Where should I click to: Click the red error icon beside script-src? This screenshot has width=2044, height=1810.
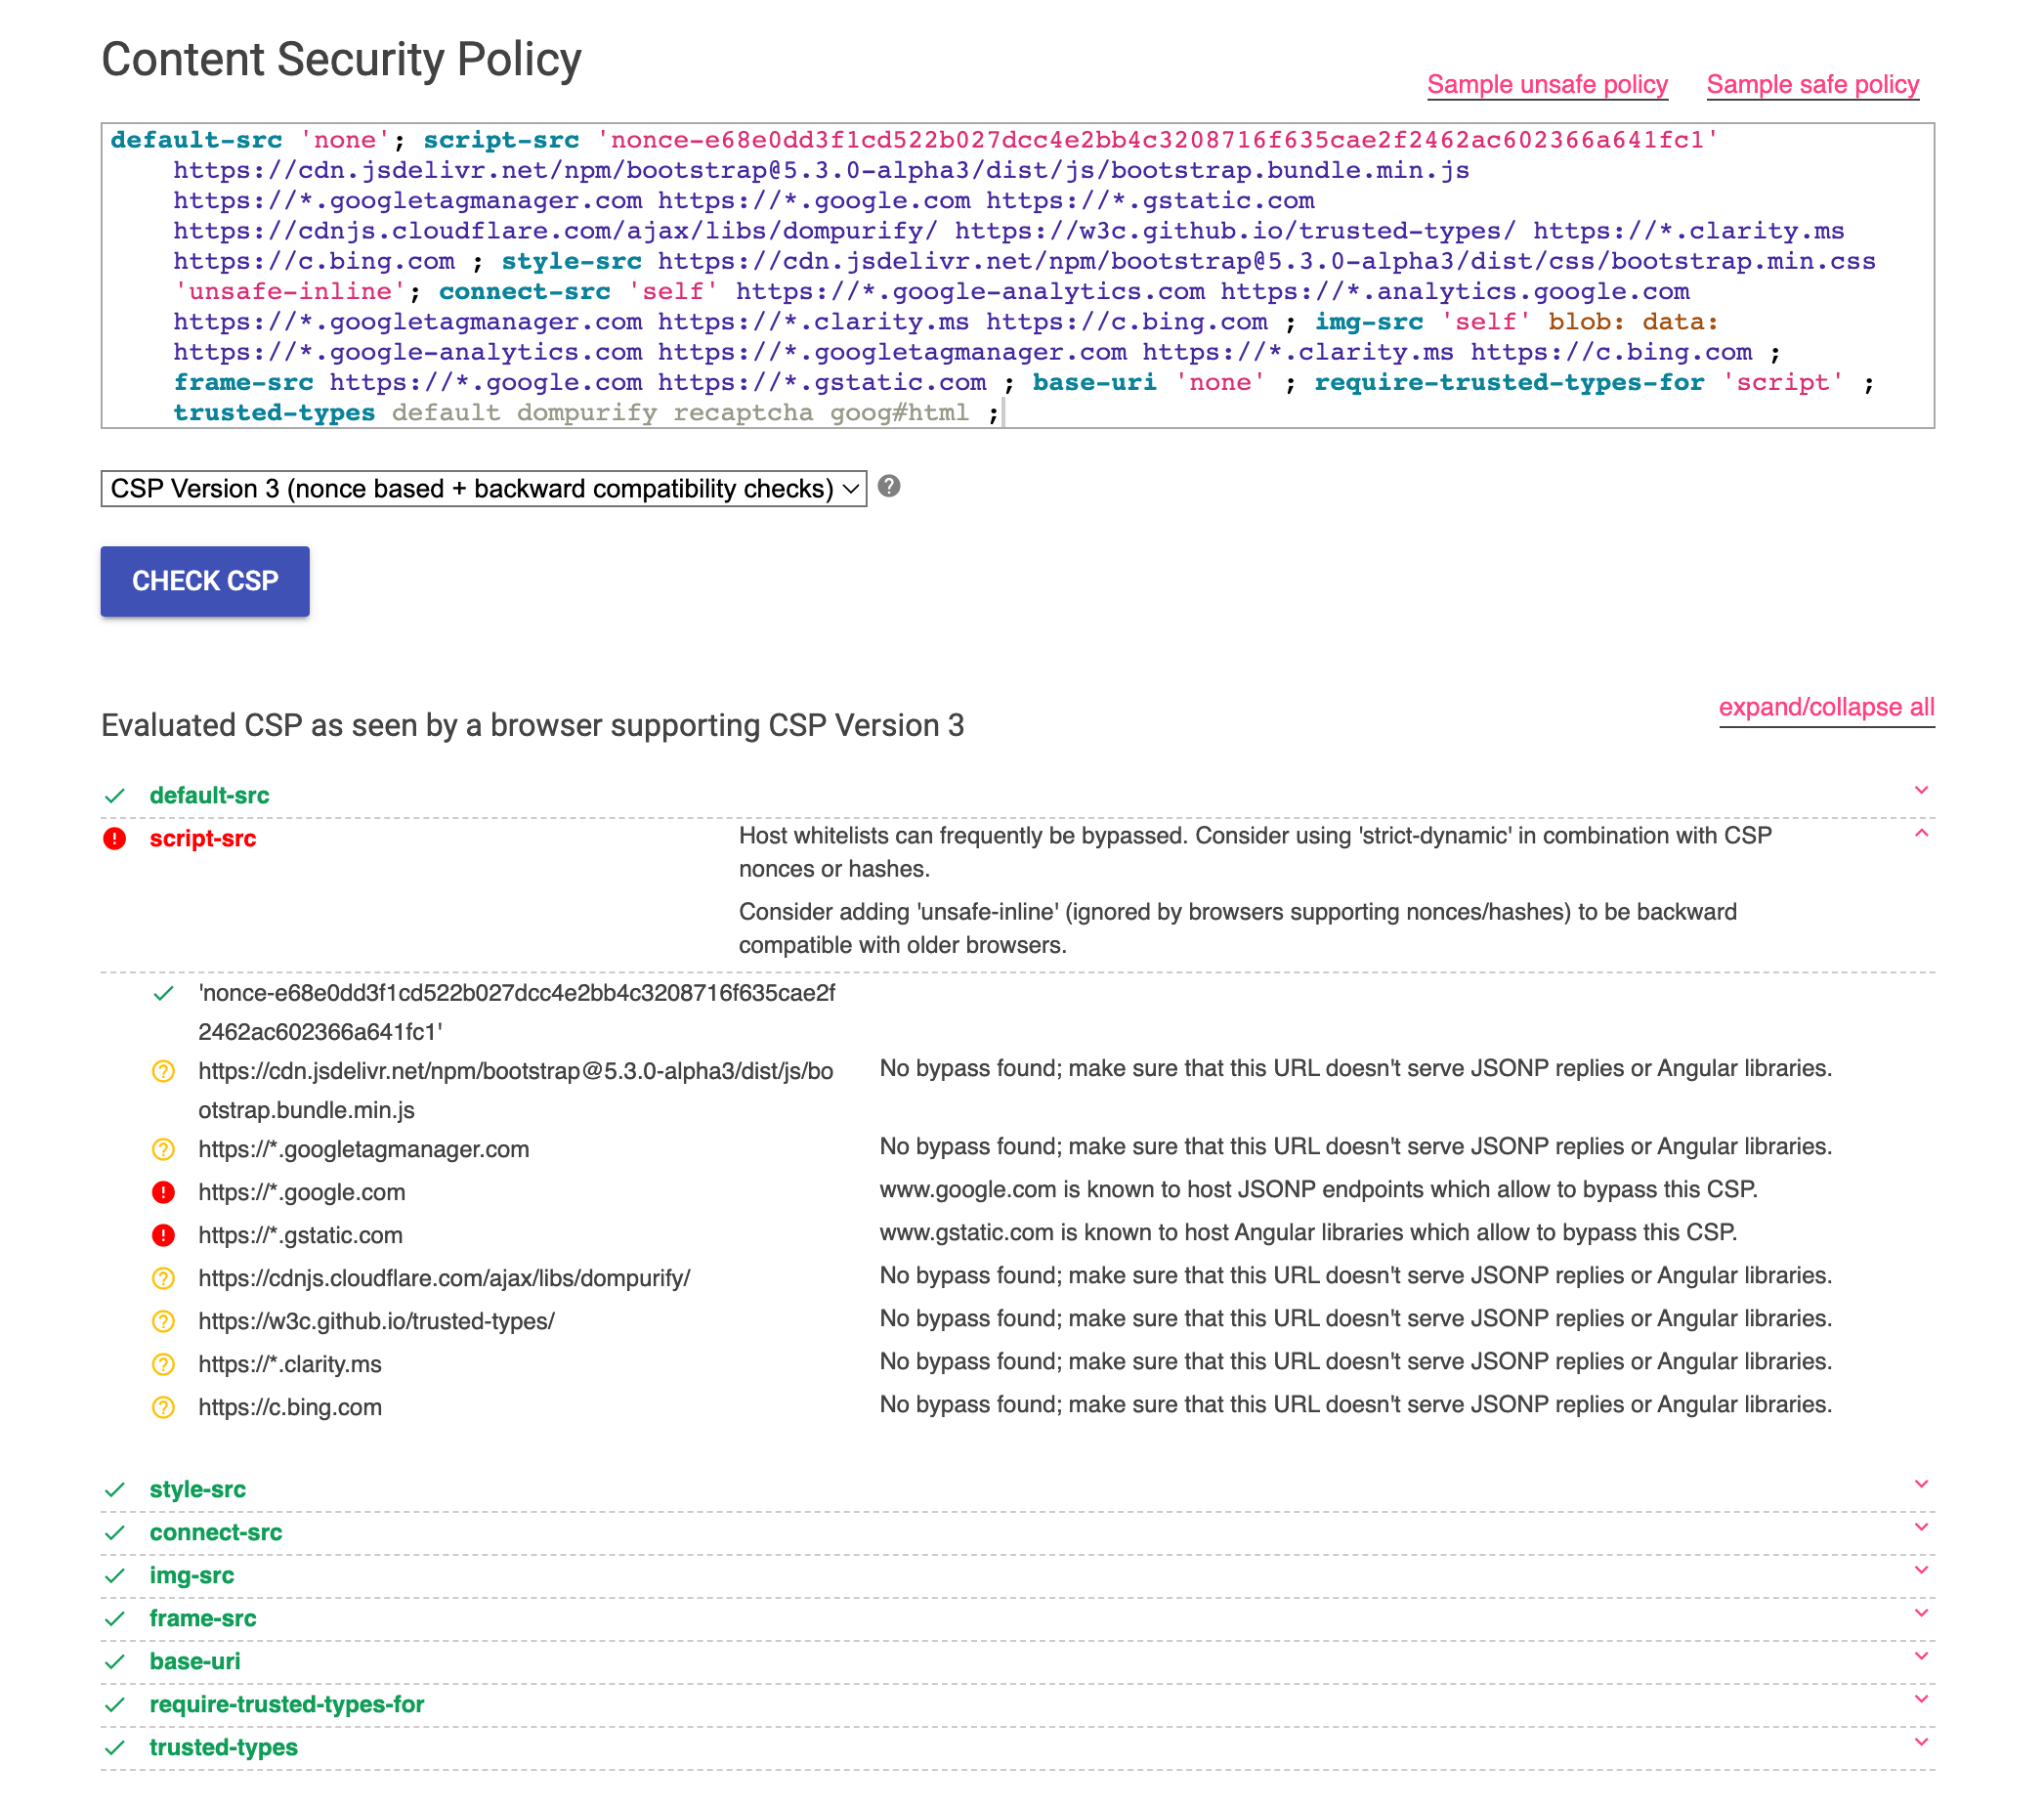coord(115,838)
